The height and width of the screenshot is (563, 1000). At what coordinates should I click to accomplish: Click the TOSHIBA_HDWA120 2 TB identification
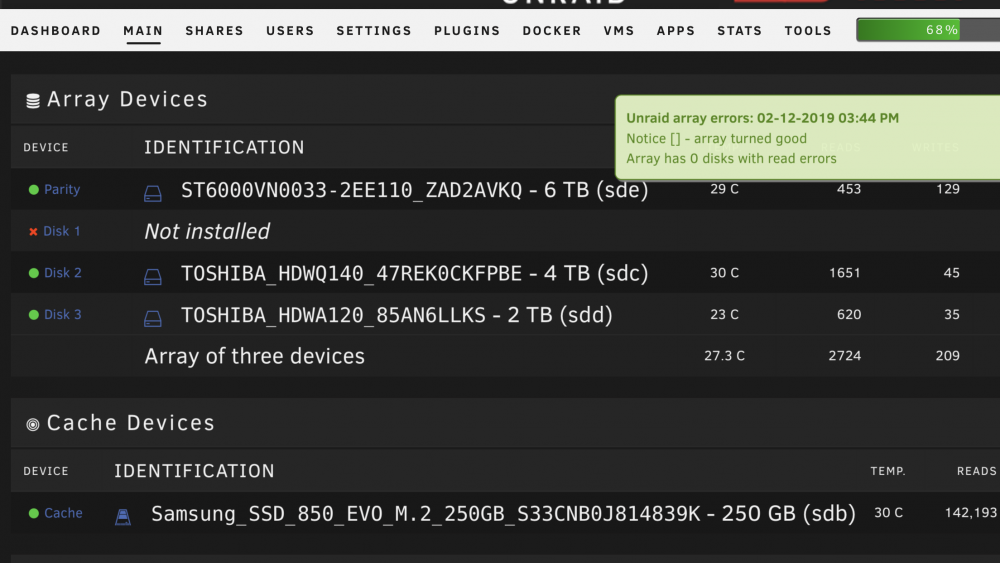(x=397, y=315)
